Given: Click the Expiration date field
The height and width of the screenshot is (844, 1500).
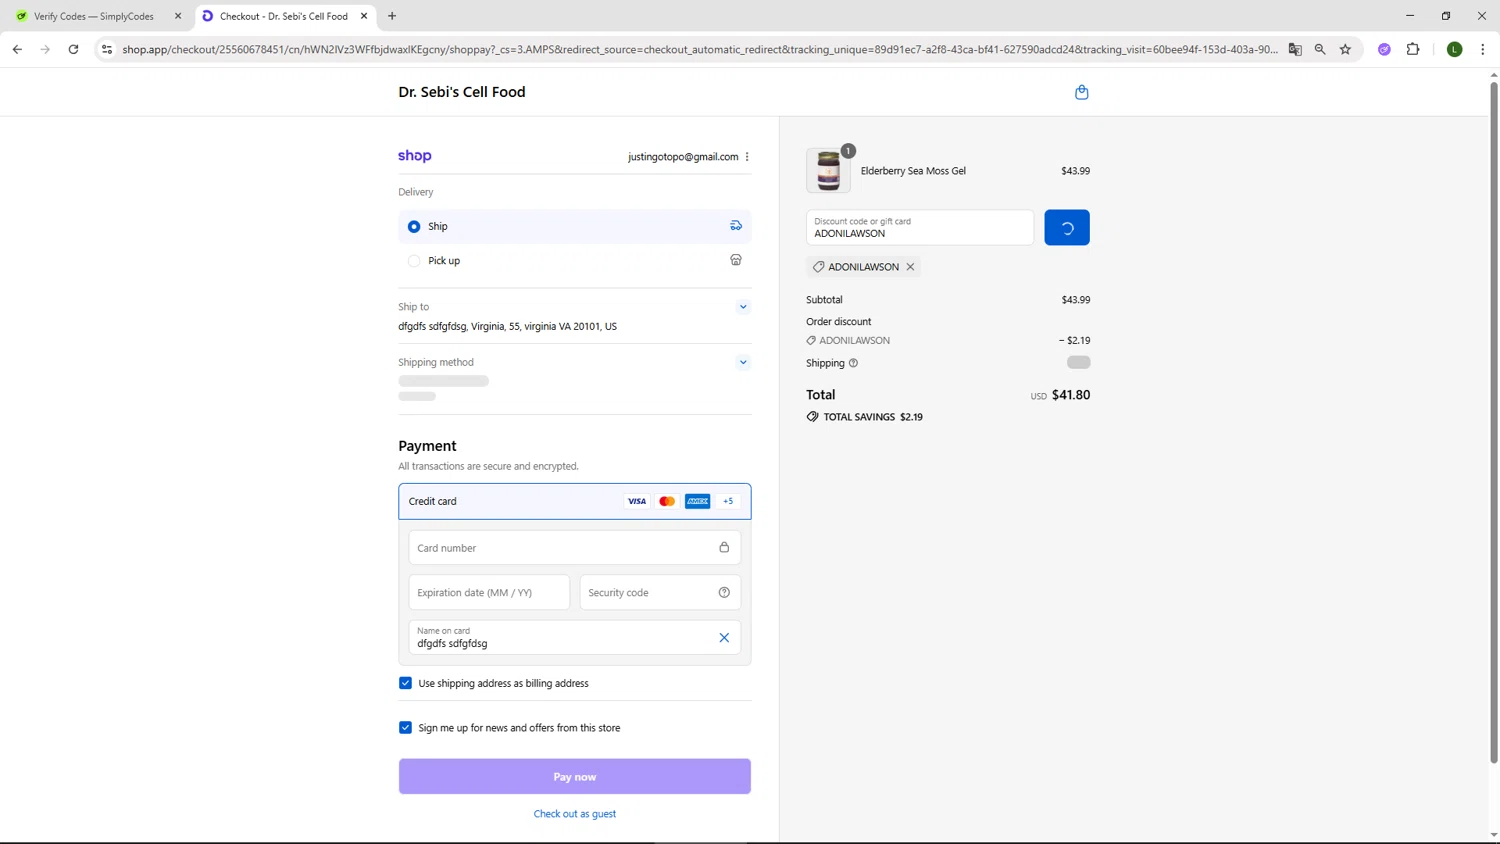Looking at the screenshot, I should [489, 593].
